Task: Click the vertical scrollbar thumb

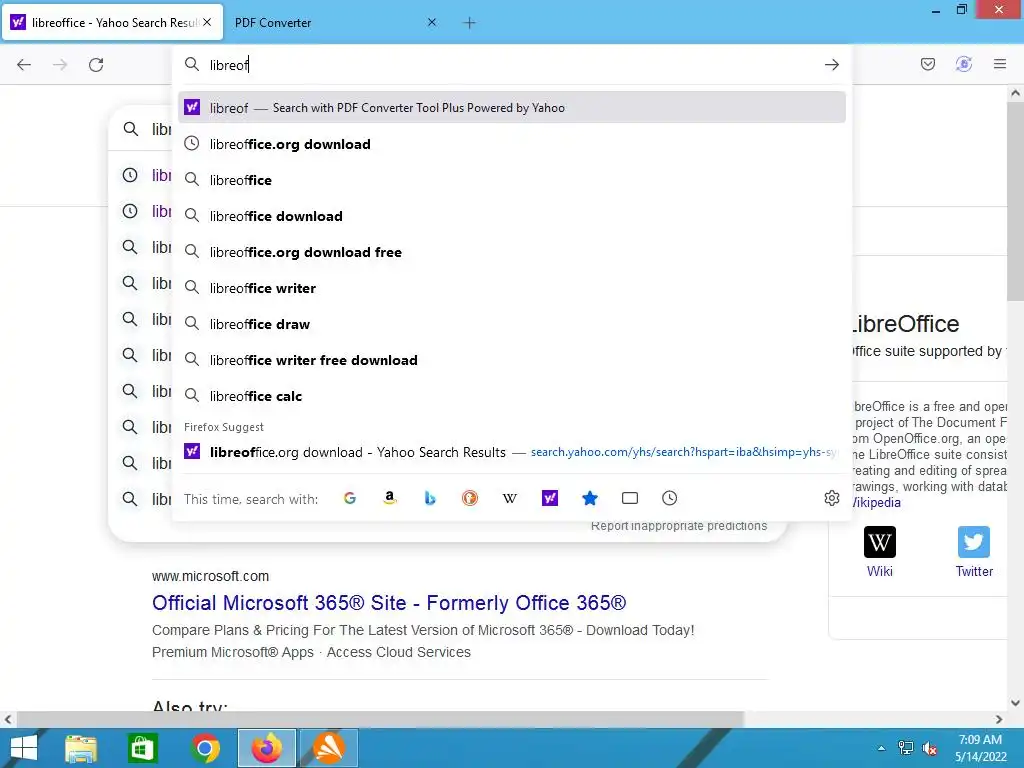Action: click(x=1016, y=199)
